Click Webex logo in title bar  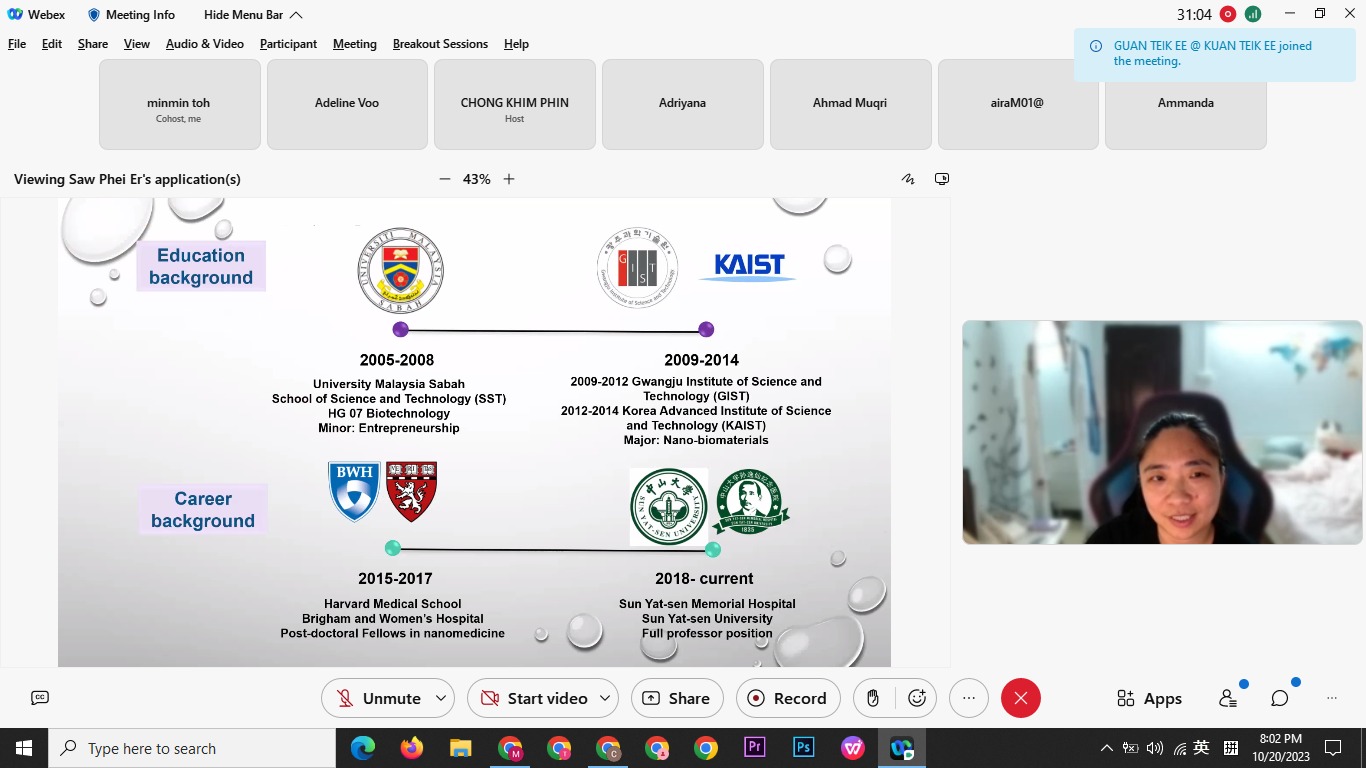click(15, 14)
